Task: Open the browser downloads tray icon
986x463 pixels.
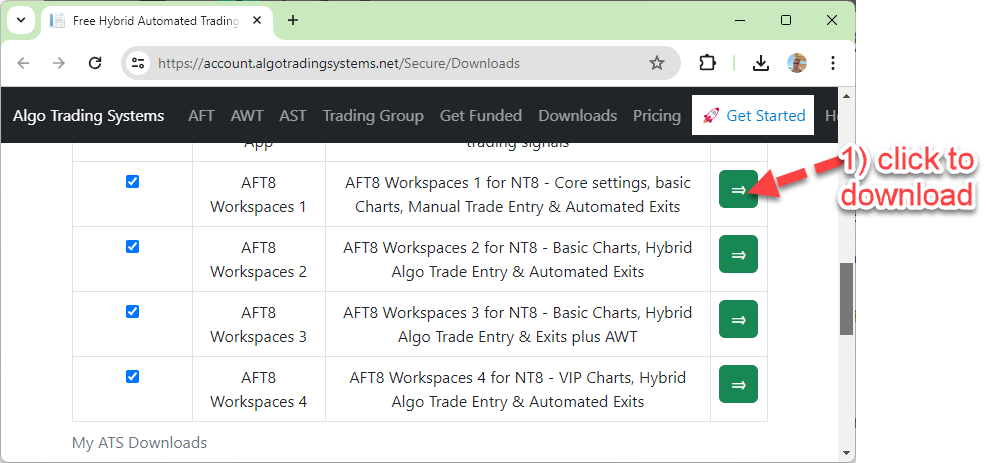Action: 761,63
